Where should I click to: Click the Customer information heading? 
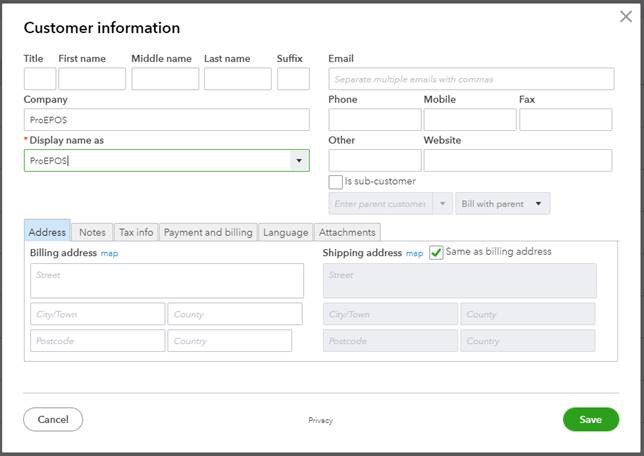102,28
